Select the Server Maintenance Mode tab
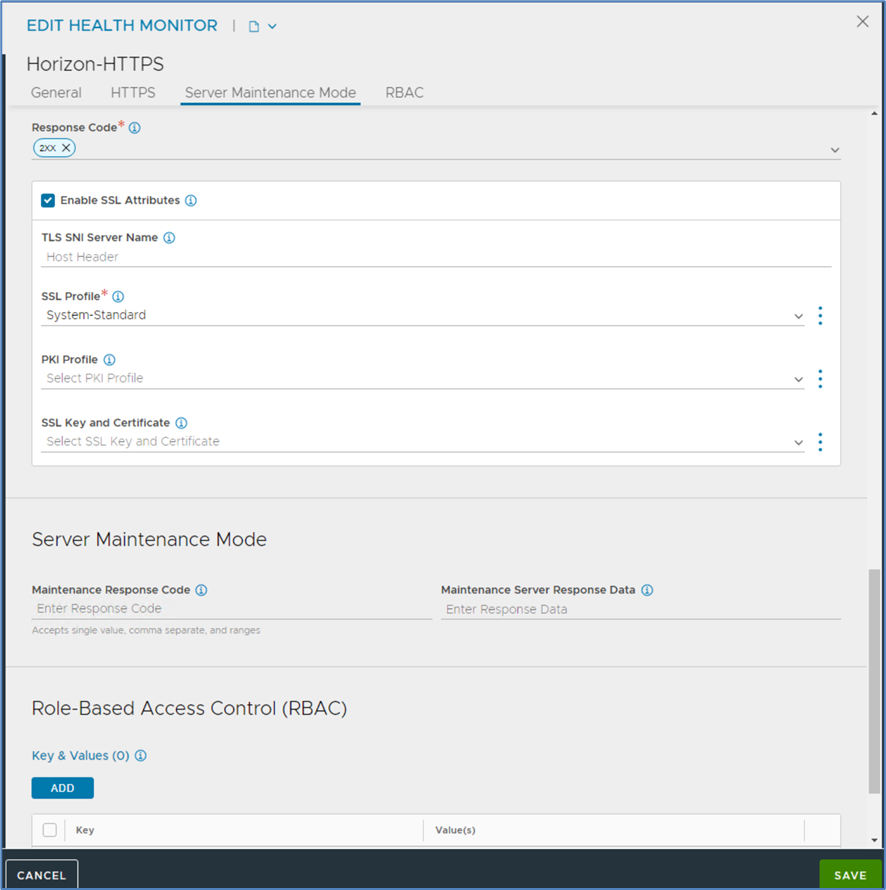Screen dimensions: 886x890 pyautogui.click(x=270, y=93)
